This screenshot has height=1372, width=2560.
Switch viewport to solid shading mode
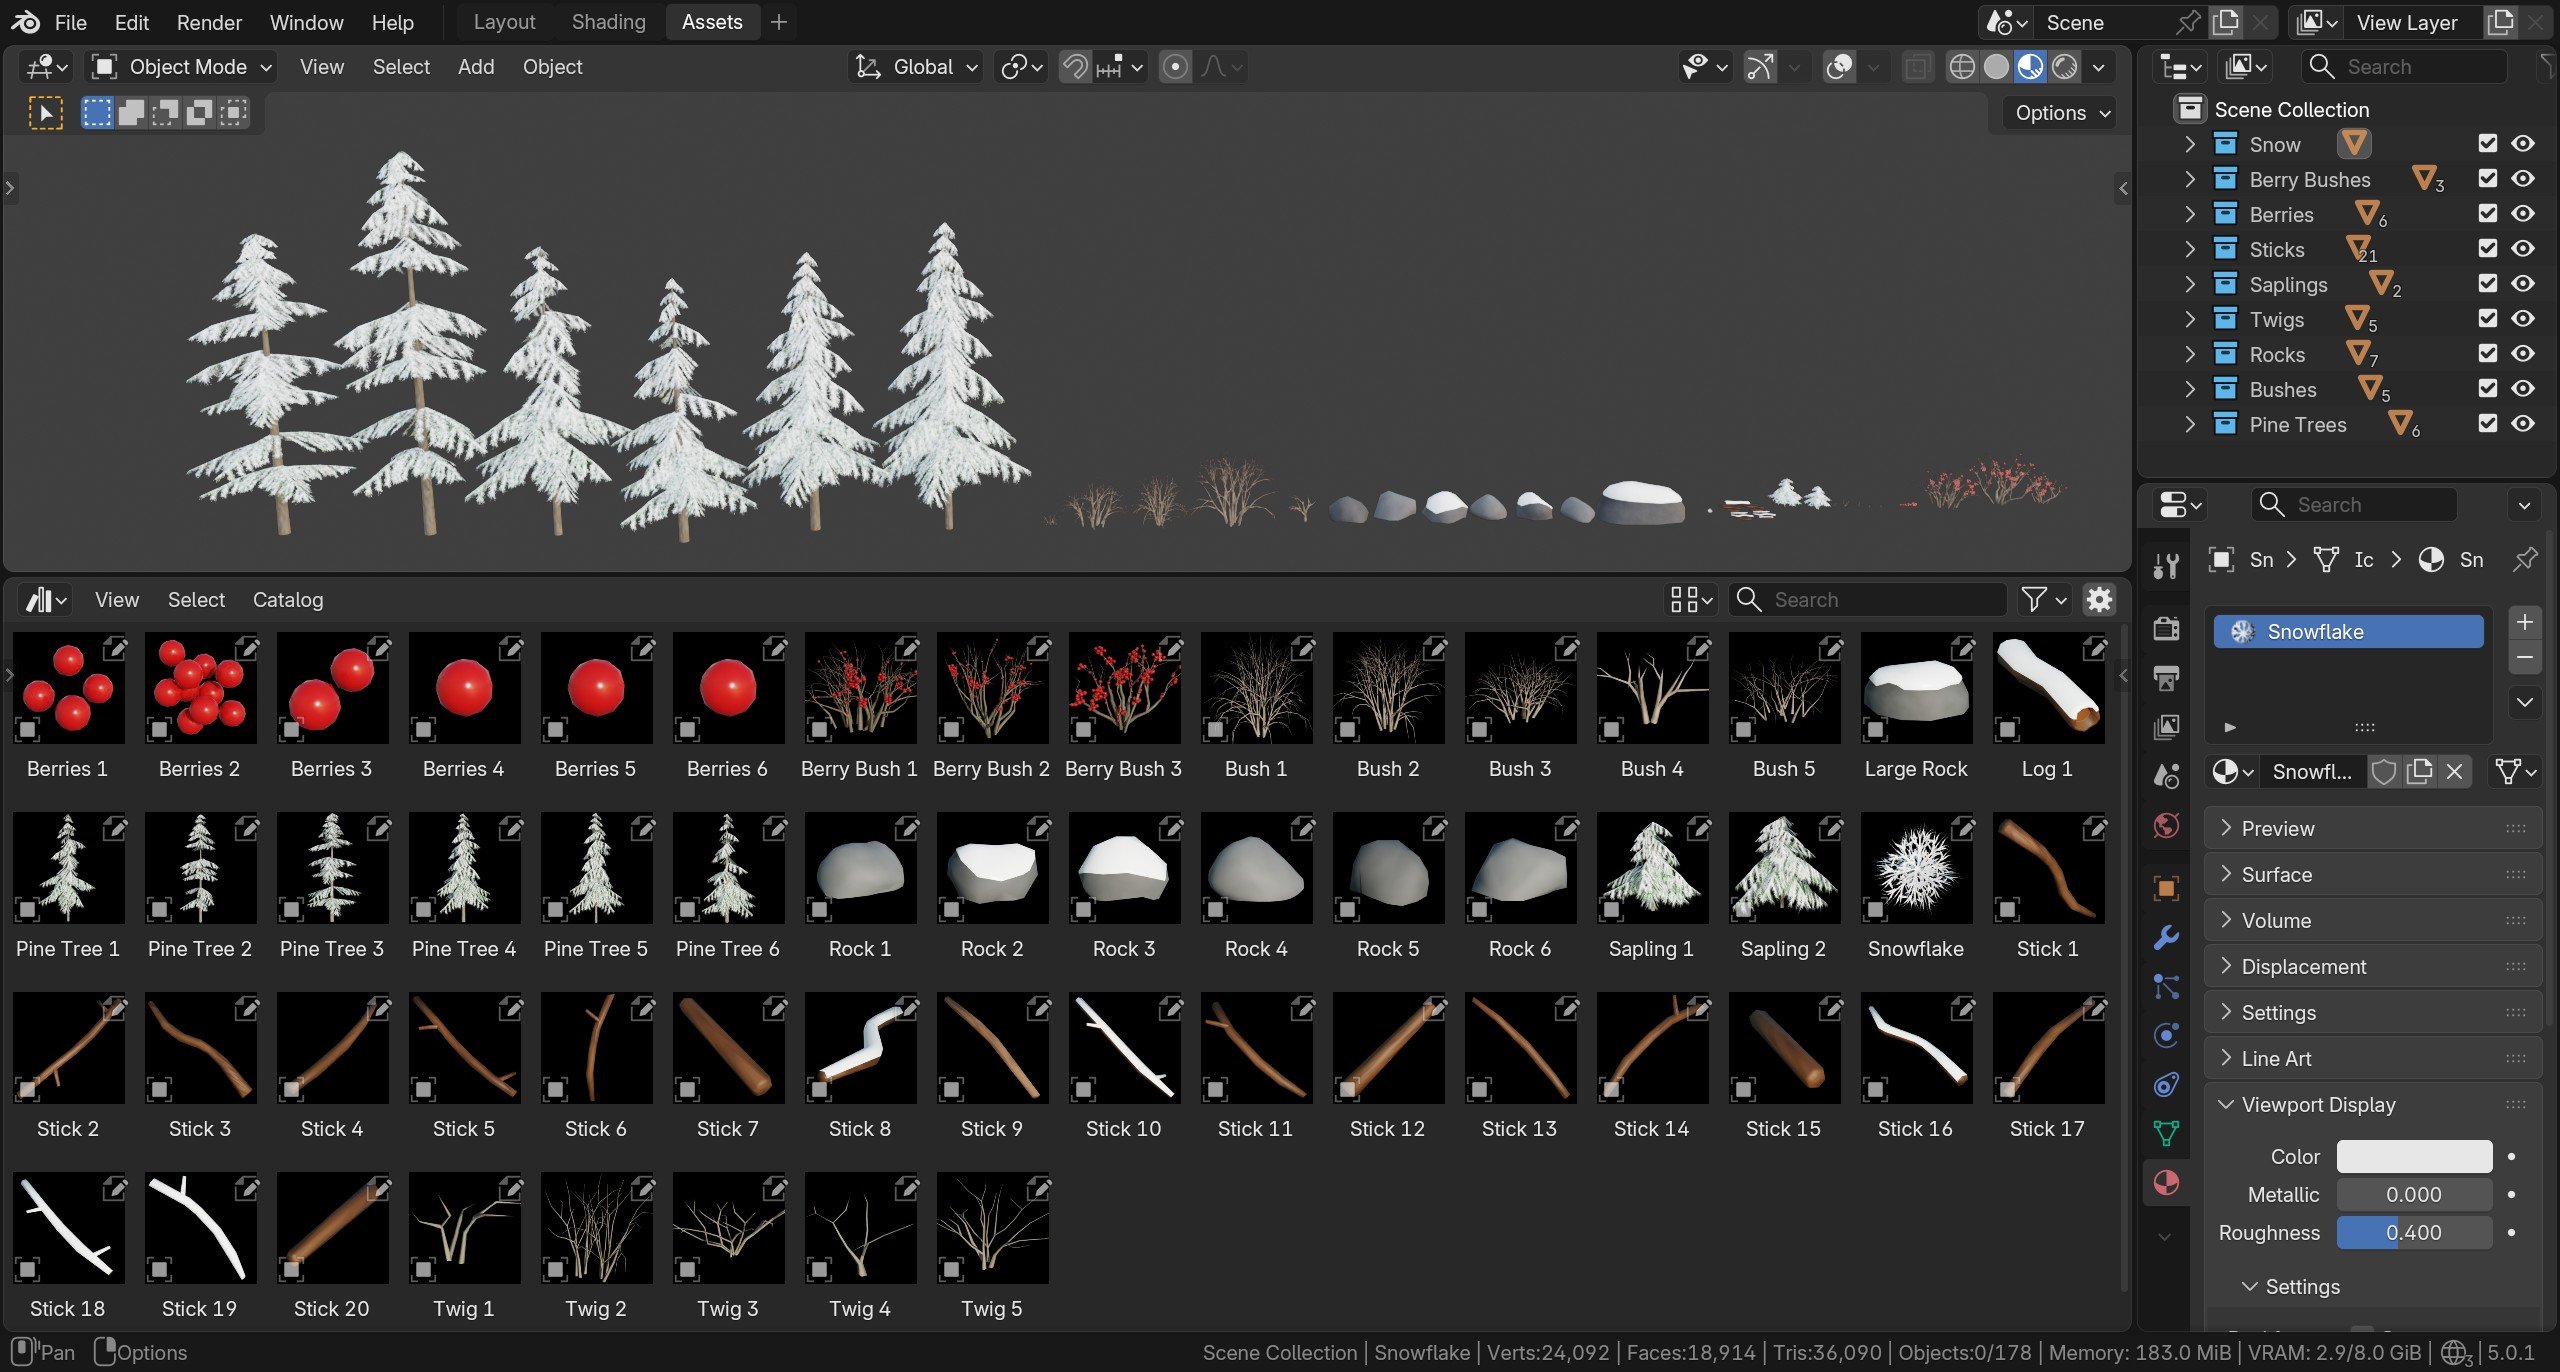(1996, 67)
